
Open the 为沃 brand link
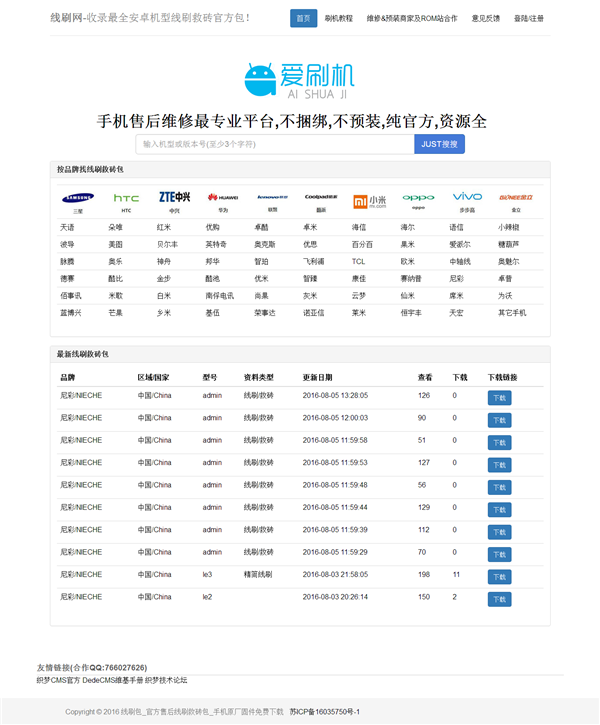click(505, 296)
